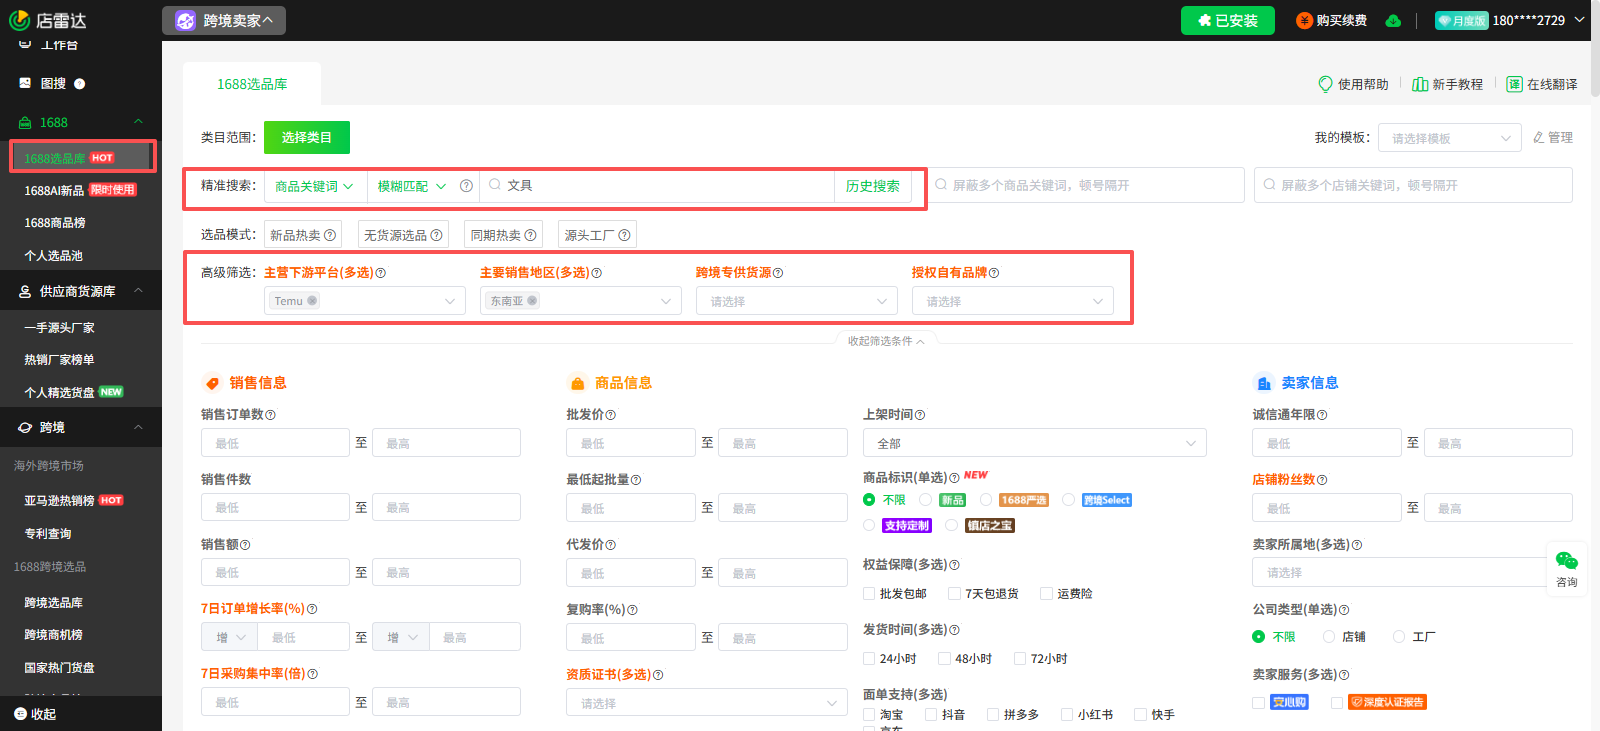Open the 商品关键词 search type dropdown
This screenshot has width=1600, height=731.
pyautogui.click(x=314, y=186)
